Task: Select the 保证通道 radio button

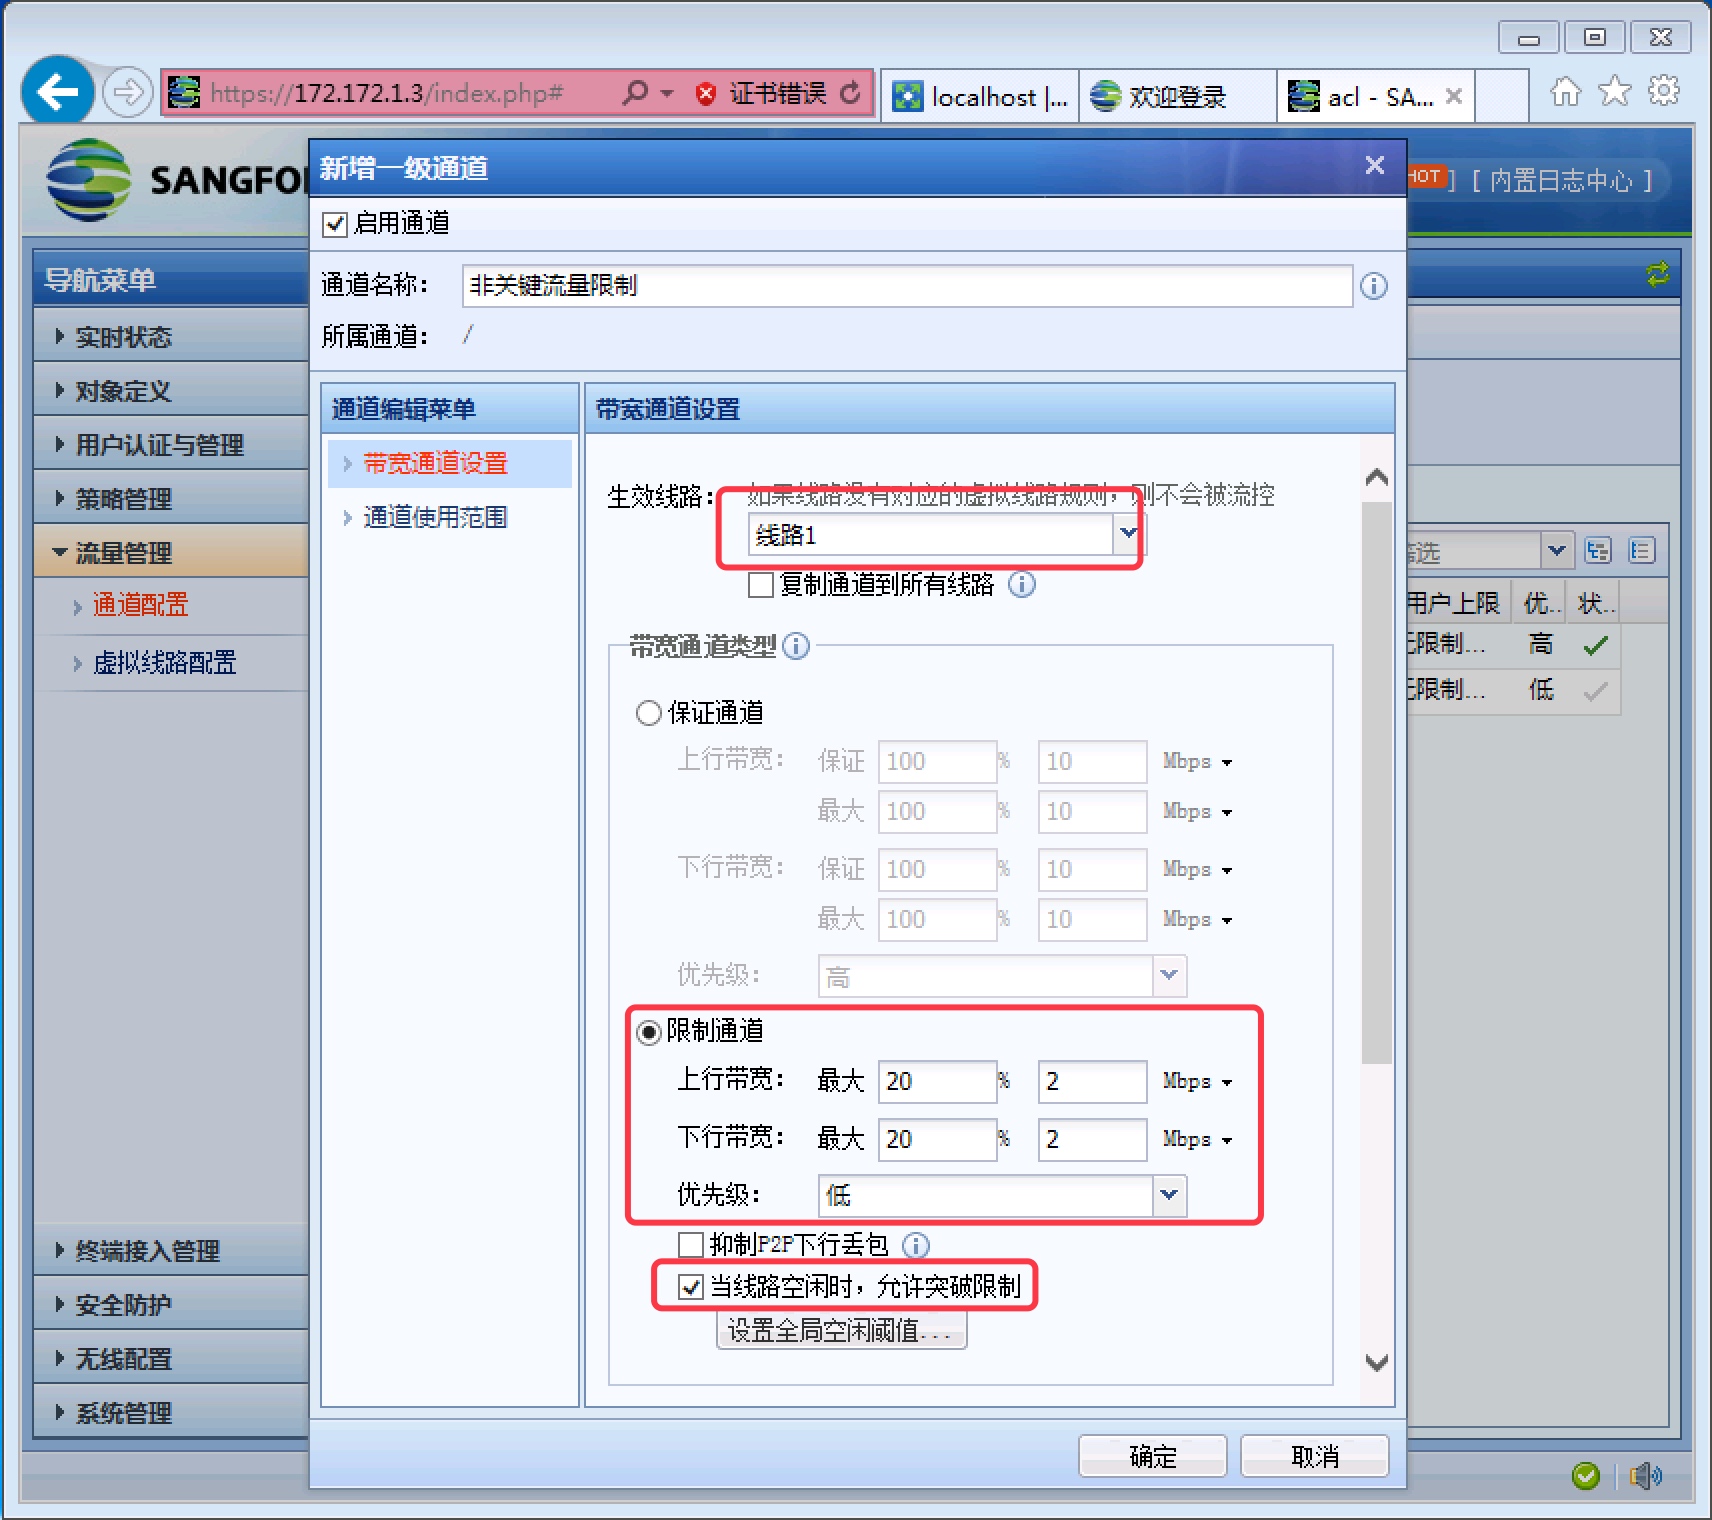Action: pos(649,713)
